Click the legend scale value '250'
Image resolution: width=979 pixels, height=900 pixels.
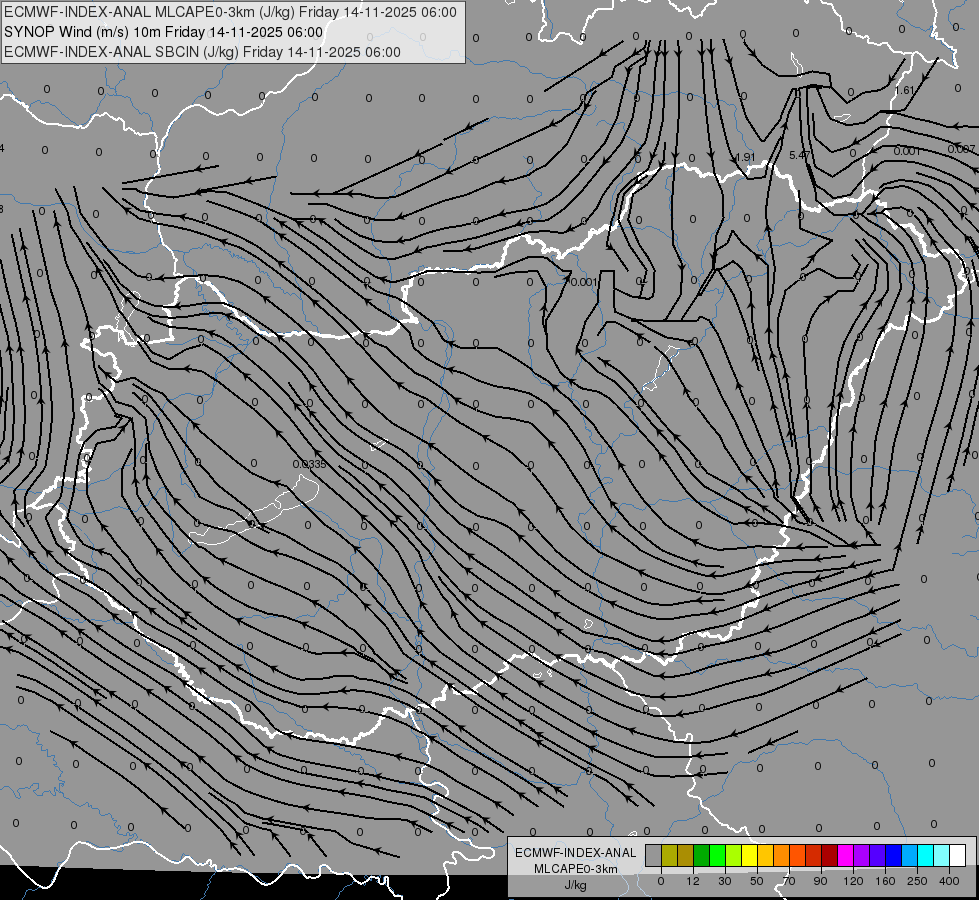917,881
